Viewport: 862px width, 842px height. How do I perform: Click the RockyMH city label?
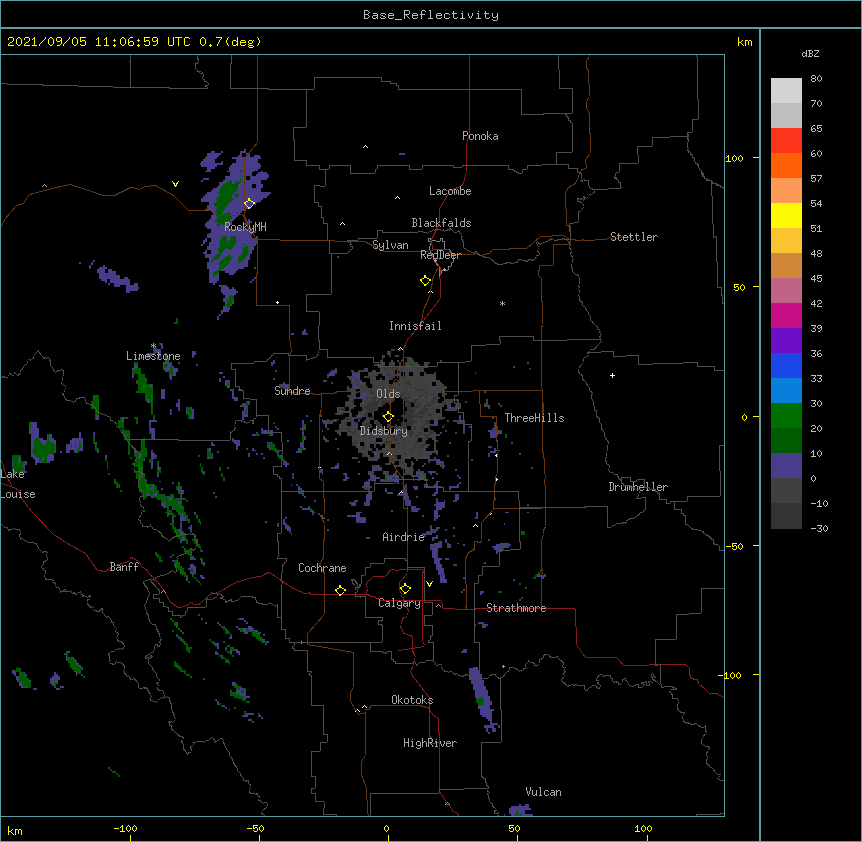245,227
